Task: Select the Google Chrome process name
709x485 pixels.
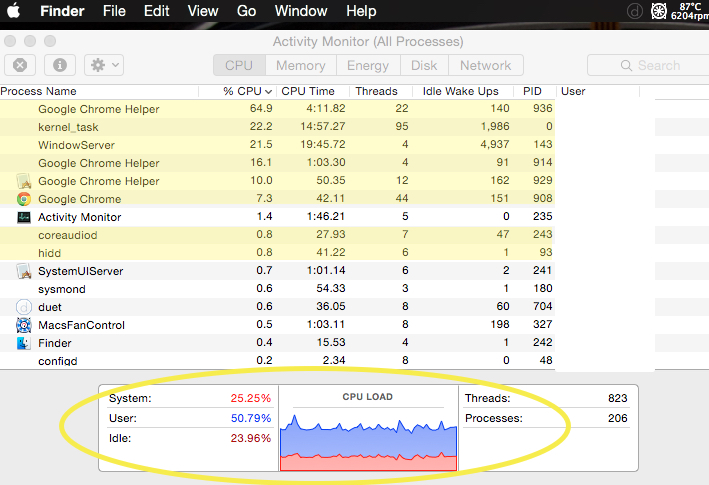Action: pos(80,199)
